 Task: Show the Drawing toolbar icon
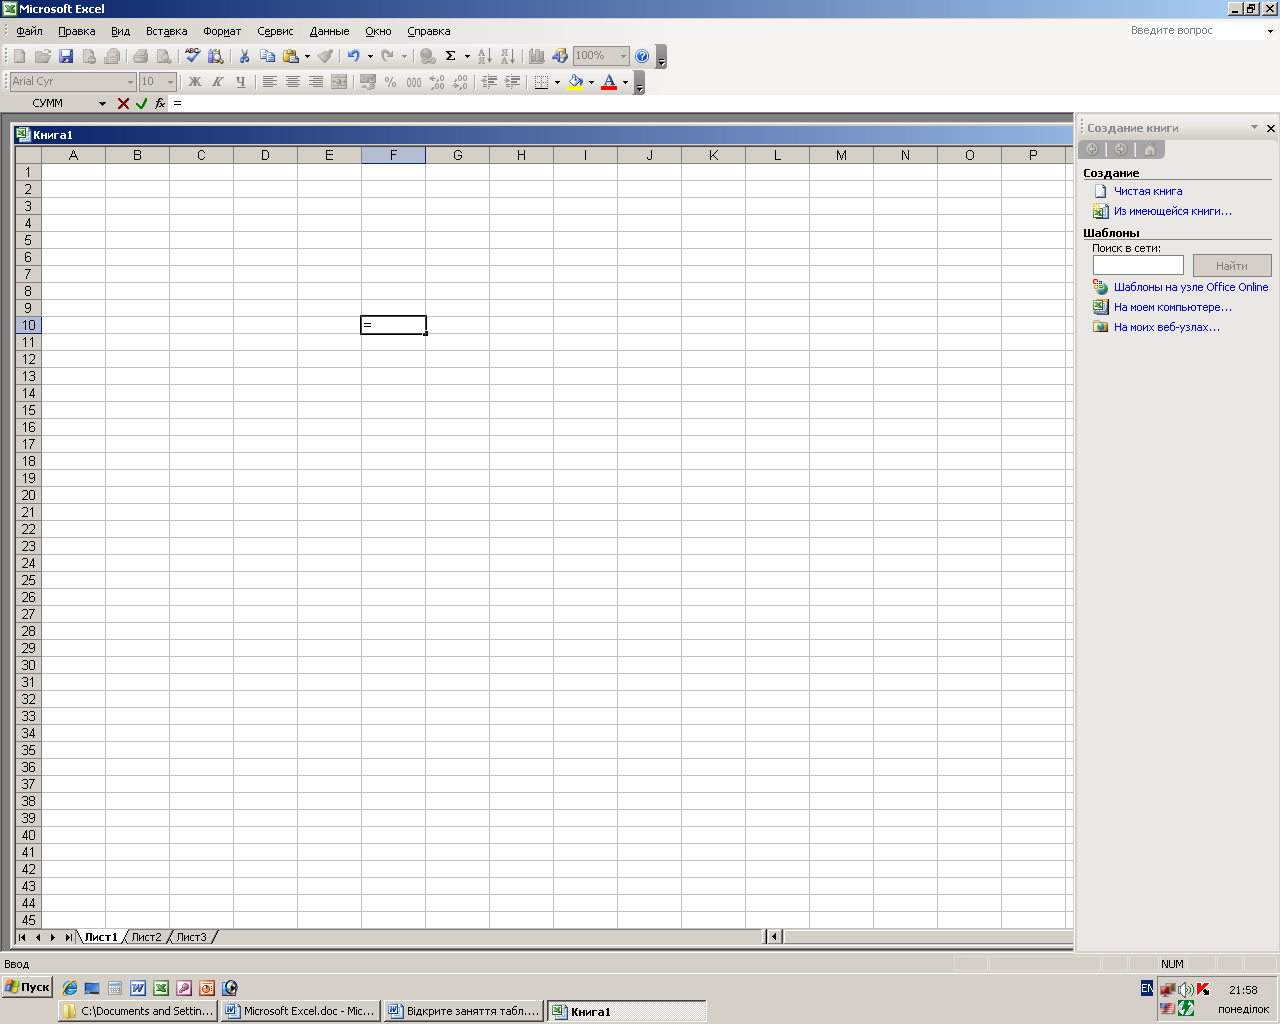[560, 56]
